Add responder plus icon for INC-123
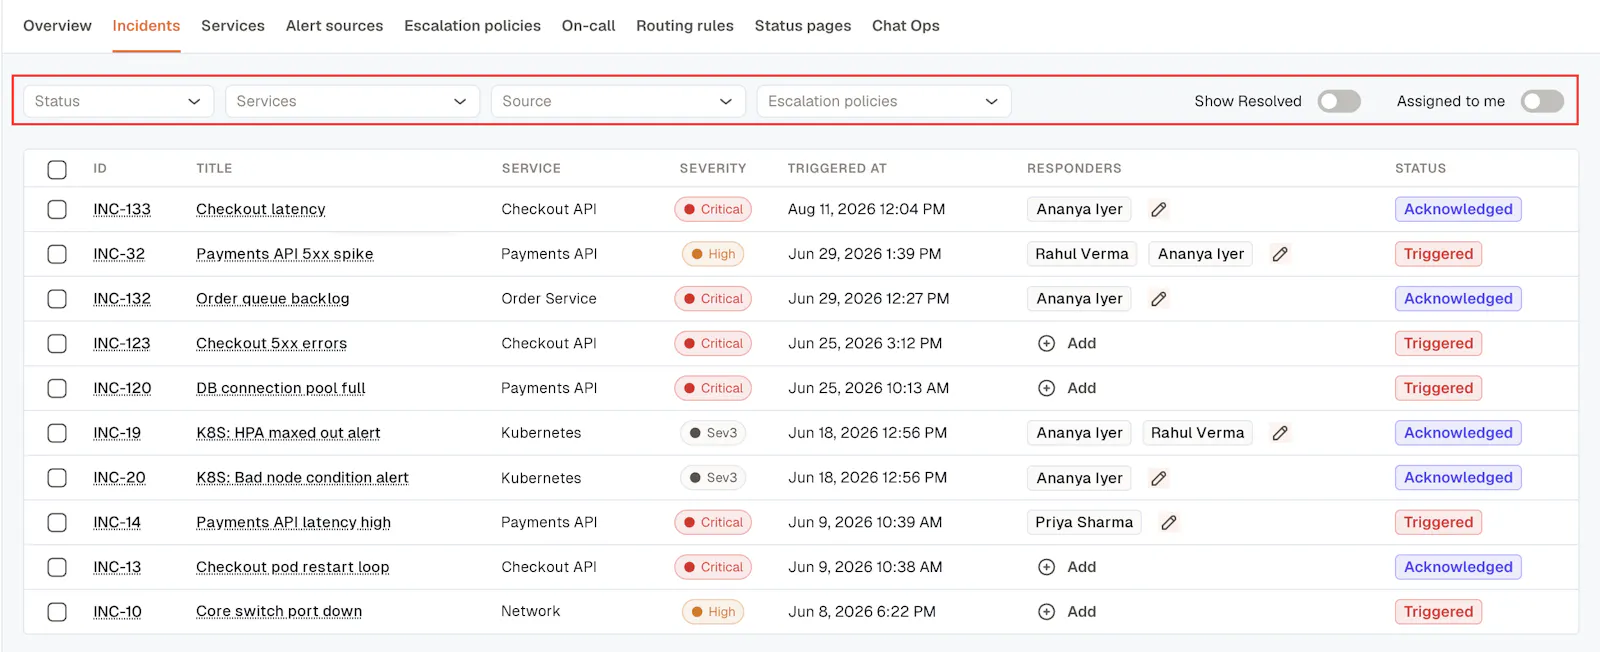The height and width of the screenshot is (652, 1600). click(1046, 344)
